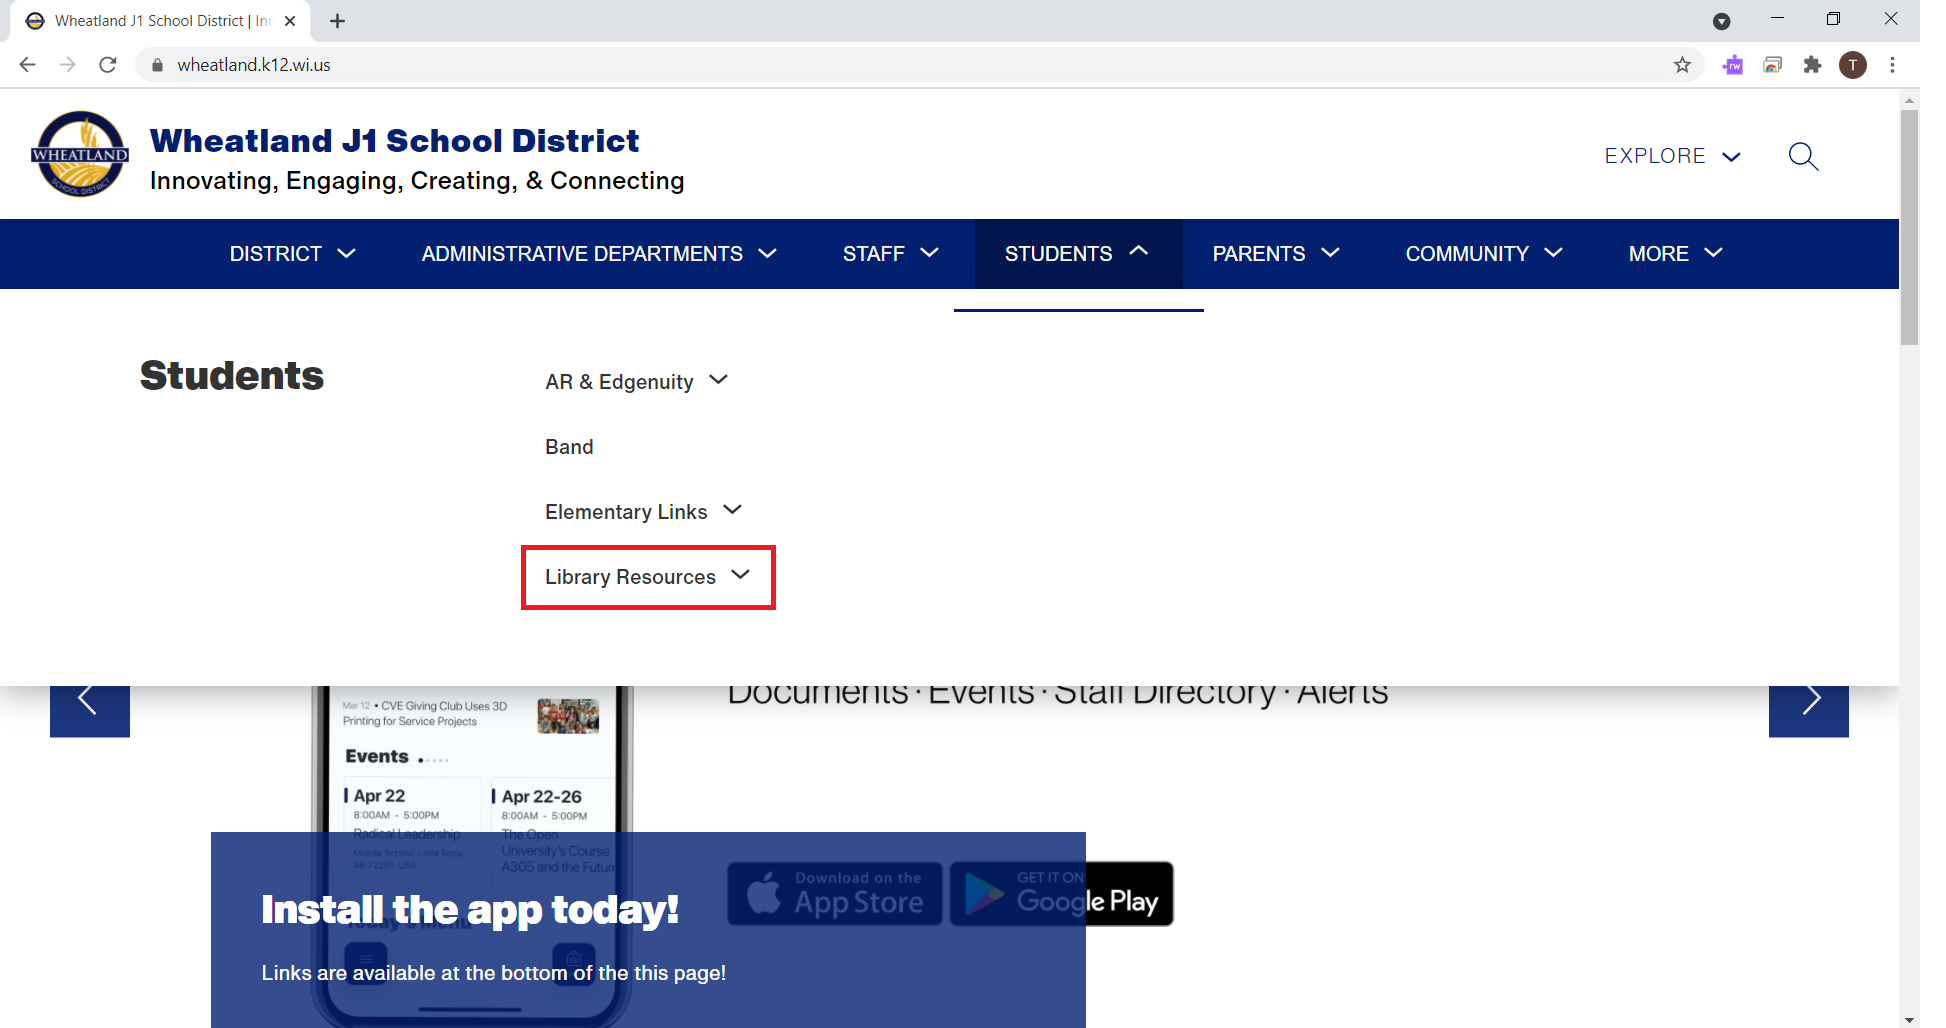Click the browser back arrow
The image size is (1946, 1028).
pos(28,65)
